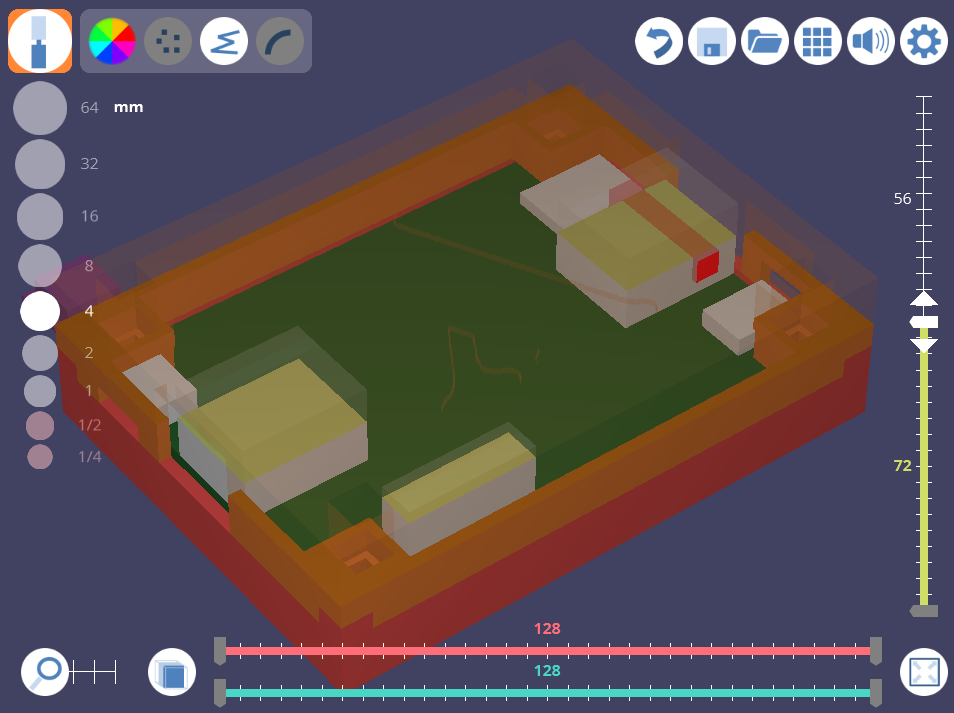Select the 64 mm cube size

pyautogui.click(x=40, y=108)
